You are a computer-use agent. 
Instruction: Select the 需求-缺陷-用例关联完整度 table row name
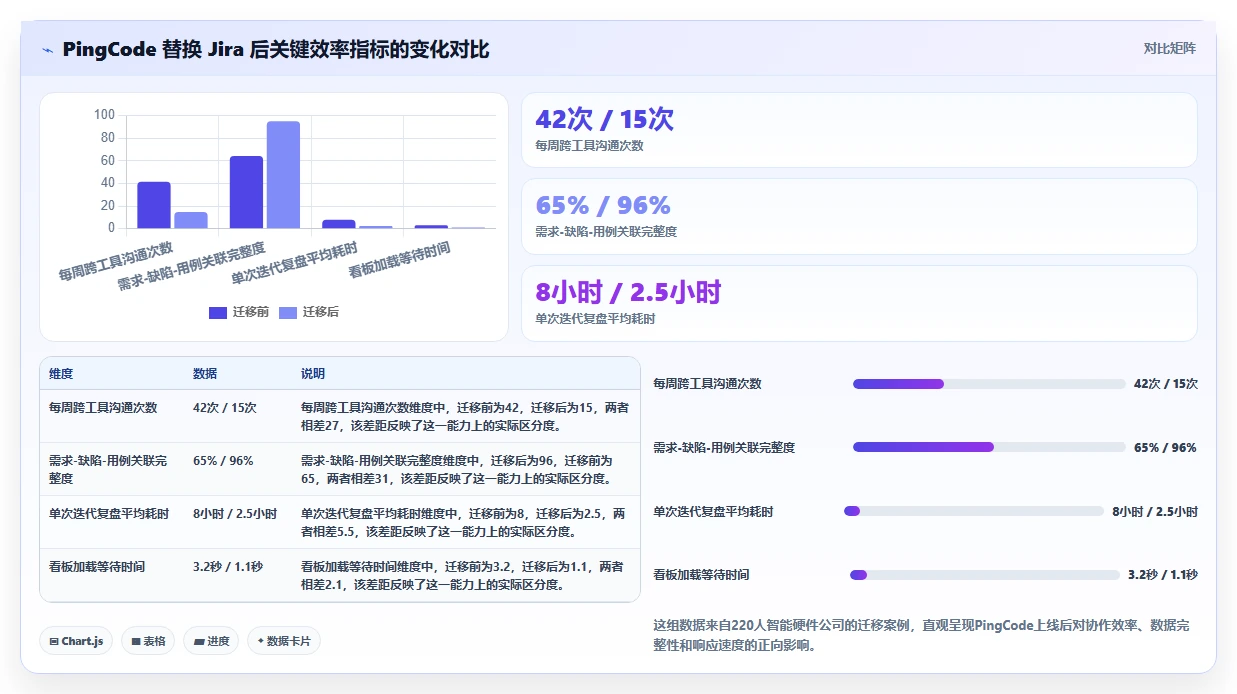108,469
